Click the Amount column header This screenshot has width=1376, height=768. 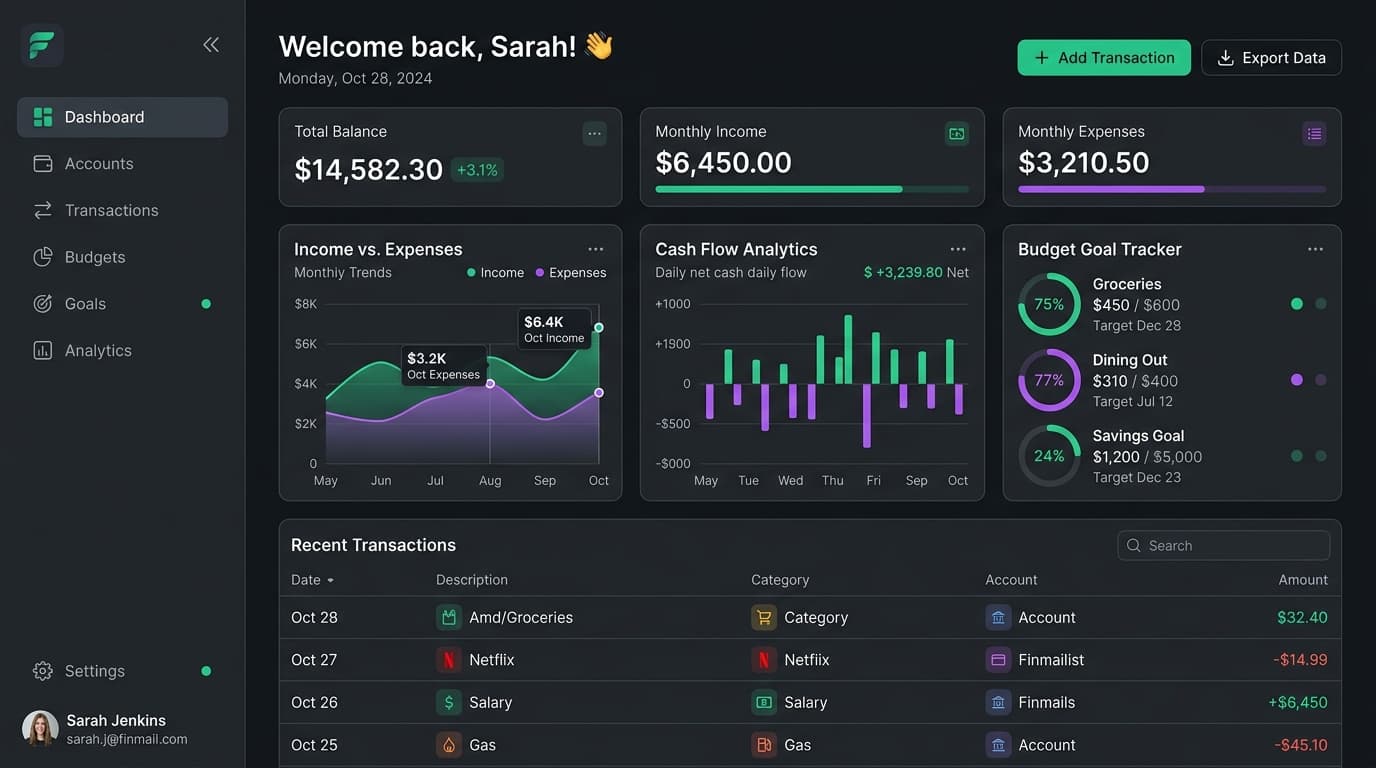(x=1303, y=580)
